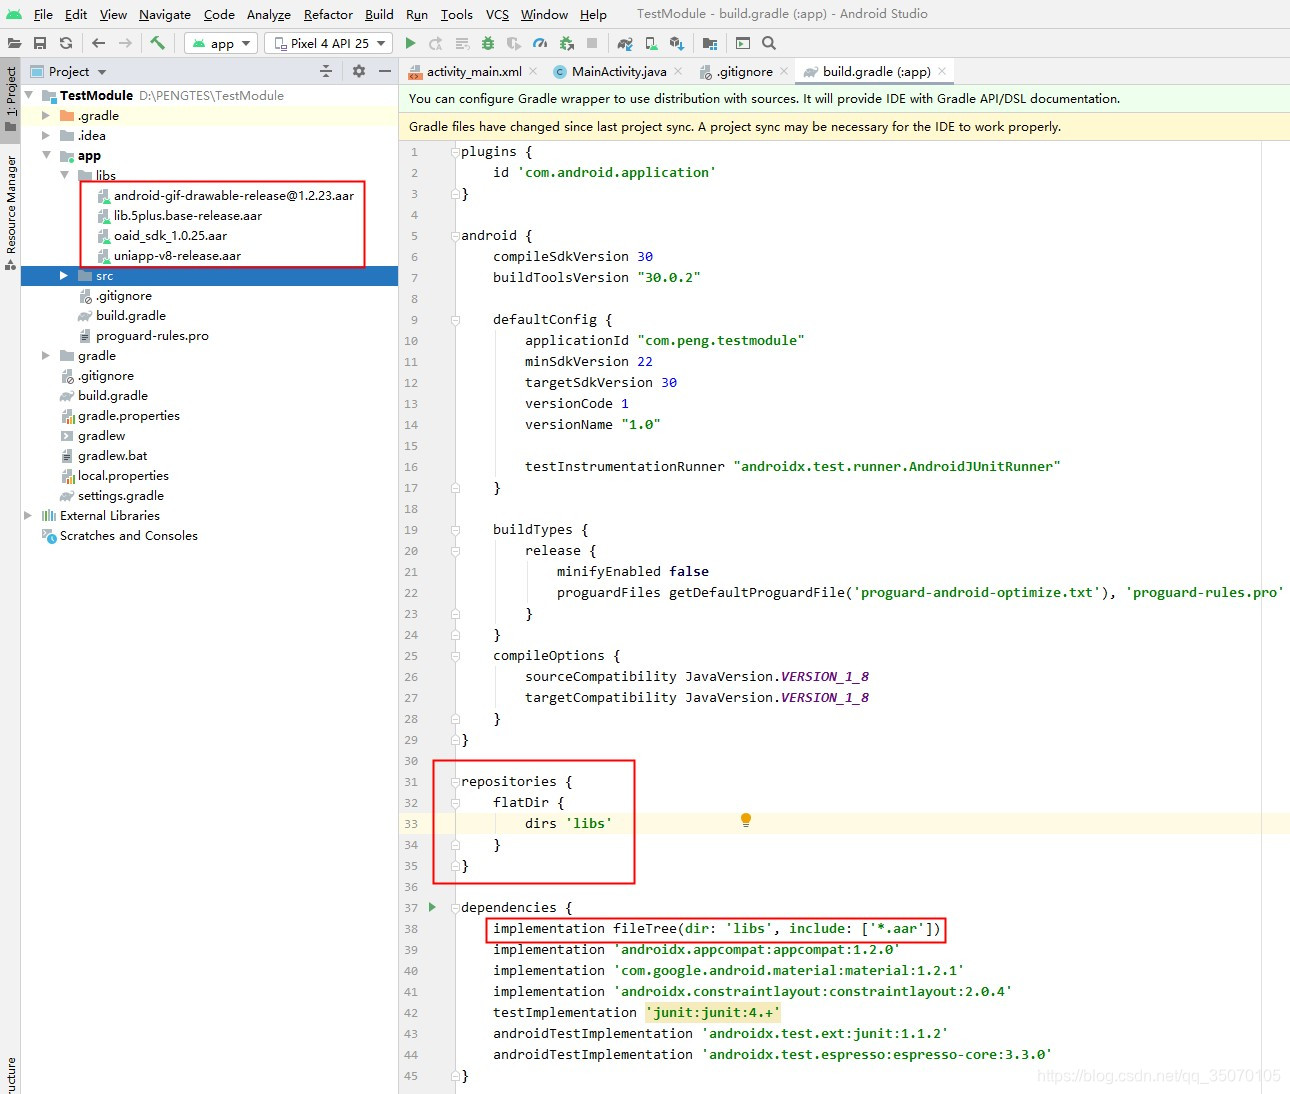1290x1094 pixels.
Task: Open the Pixel 4 API 25 device dropdown
Action: (328, 43)
